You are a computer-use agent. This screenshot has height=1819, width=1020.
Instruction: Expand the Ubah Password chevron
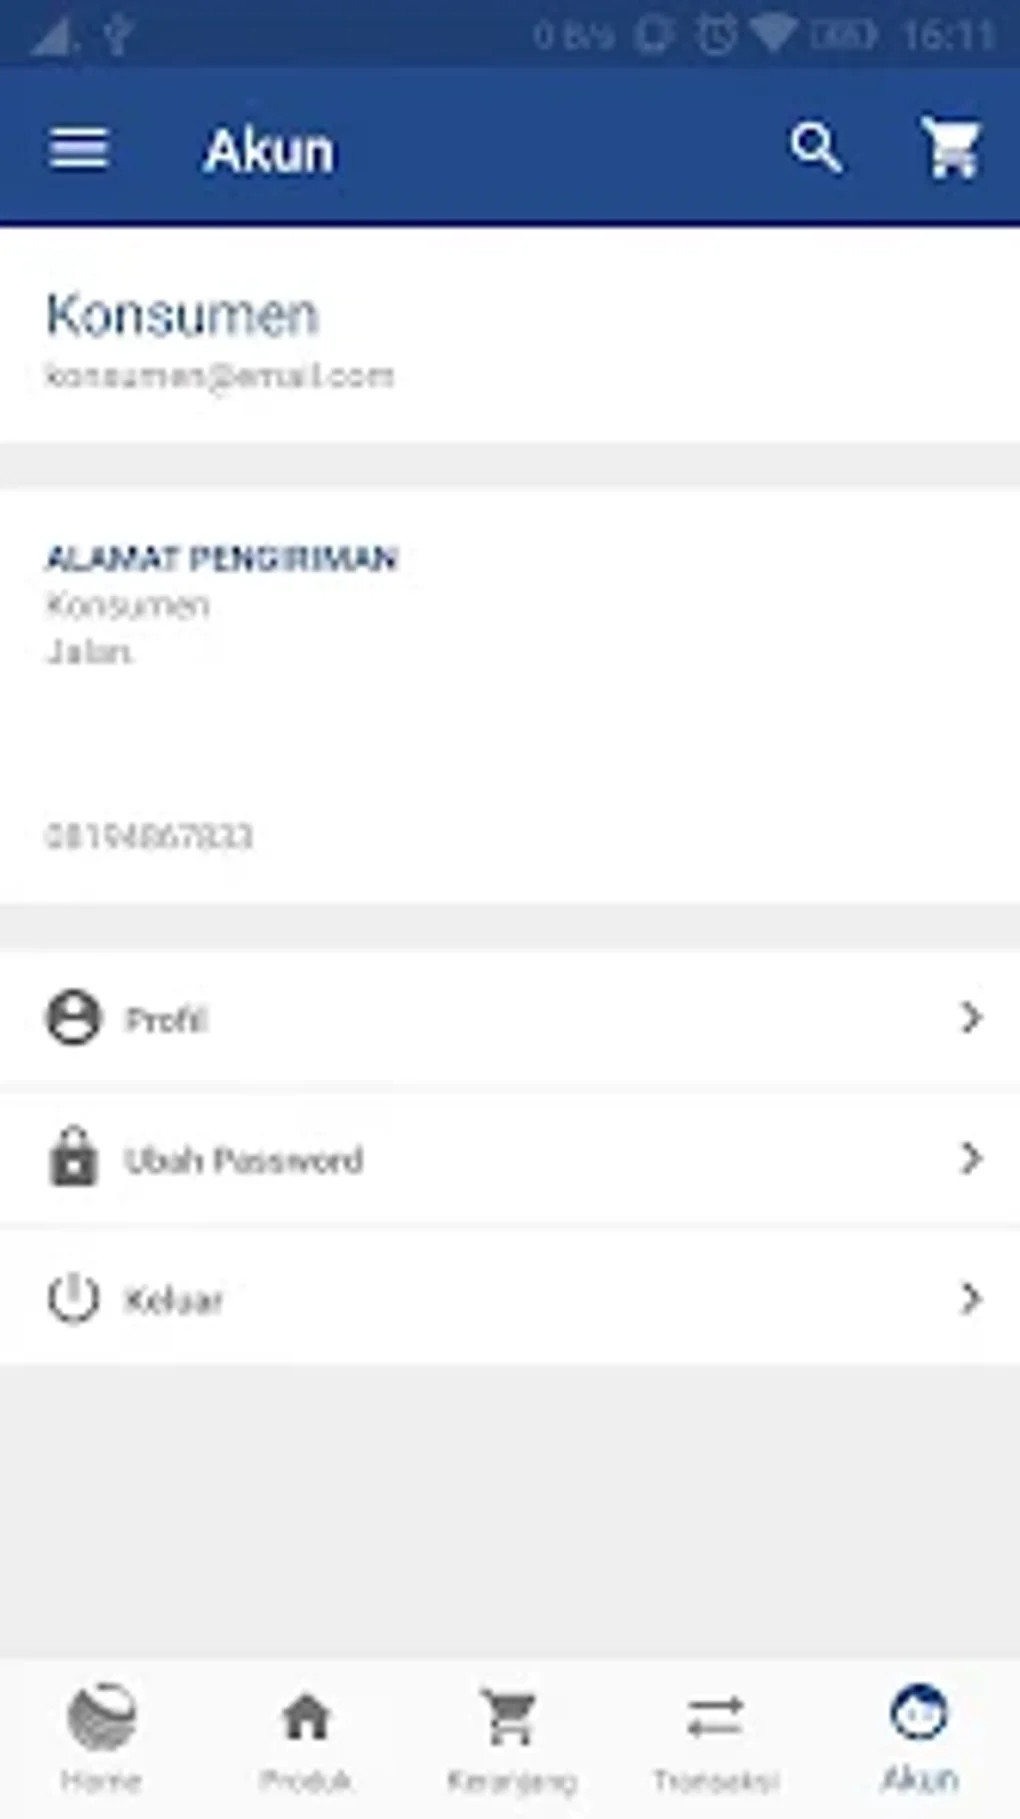[x=969, y=1158]
